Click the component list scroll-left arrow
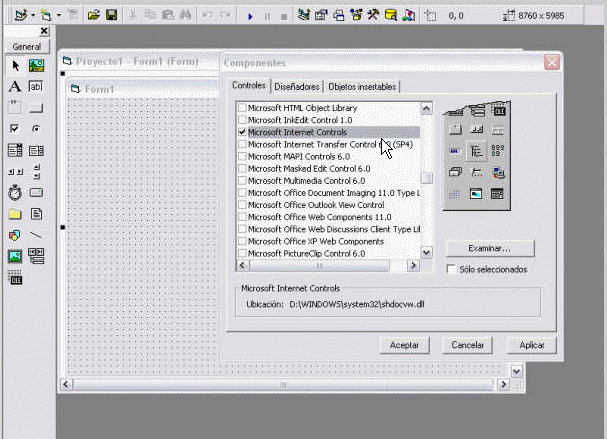Viewport: 607px width, 439px height. (242, 265)
